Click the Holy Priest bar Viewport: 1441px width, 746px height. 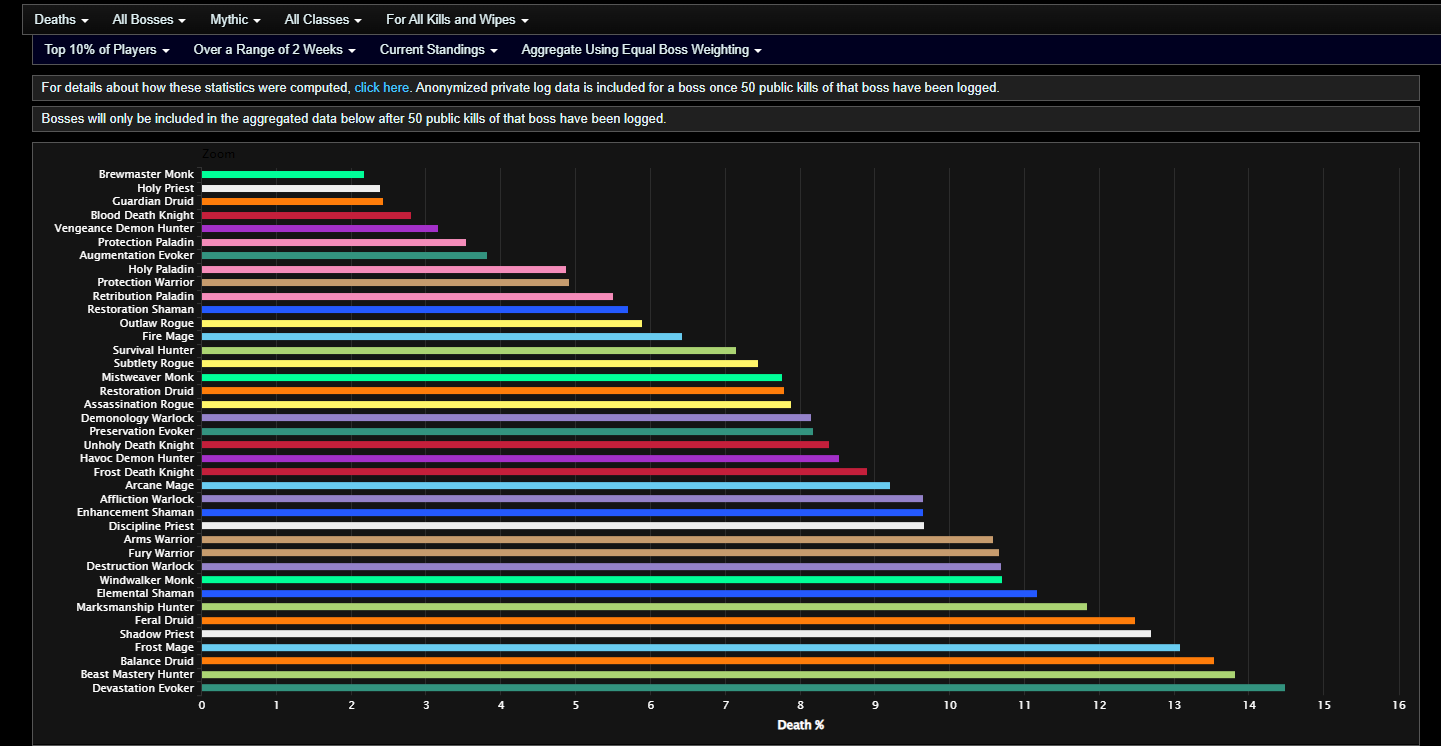291,188
